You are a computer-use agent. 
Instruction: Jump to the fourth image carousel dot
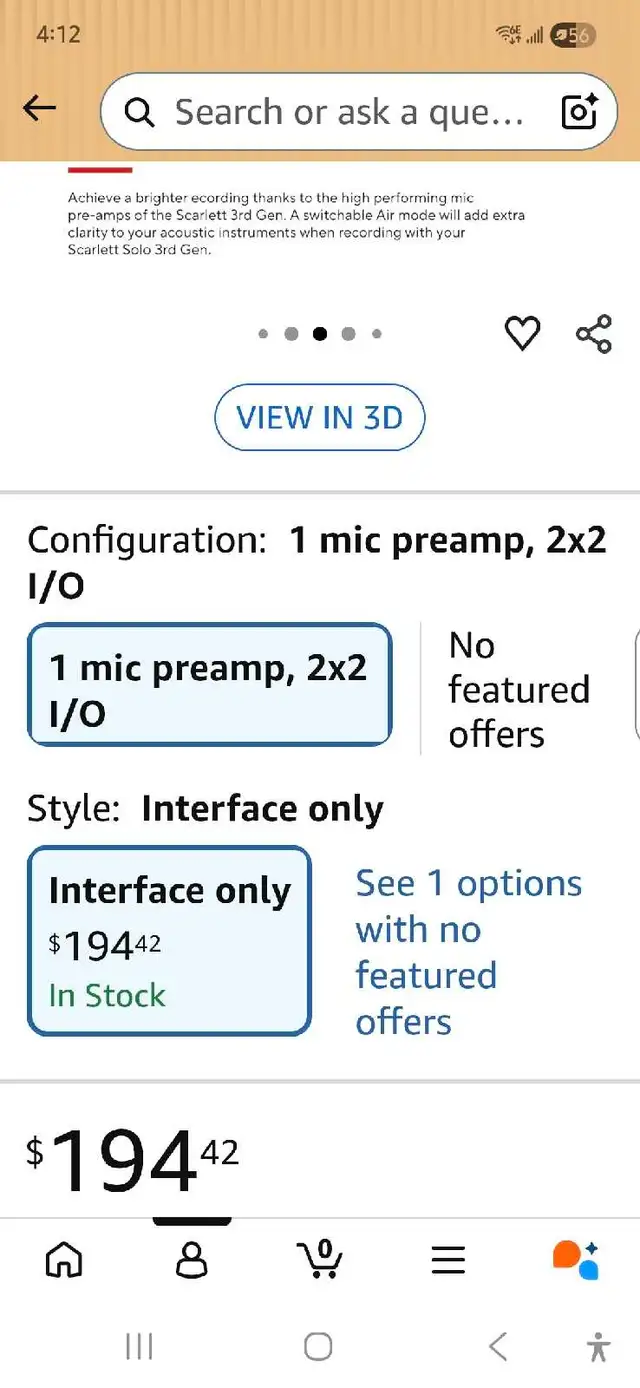tap(348, 334)
